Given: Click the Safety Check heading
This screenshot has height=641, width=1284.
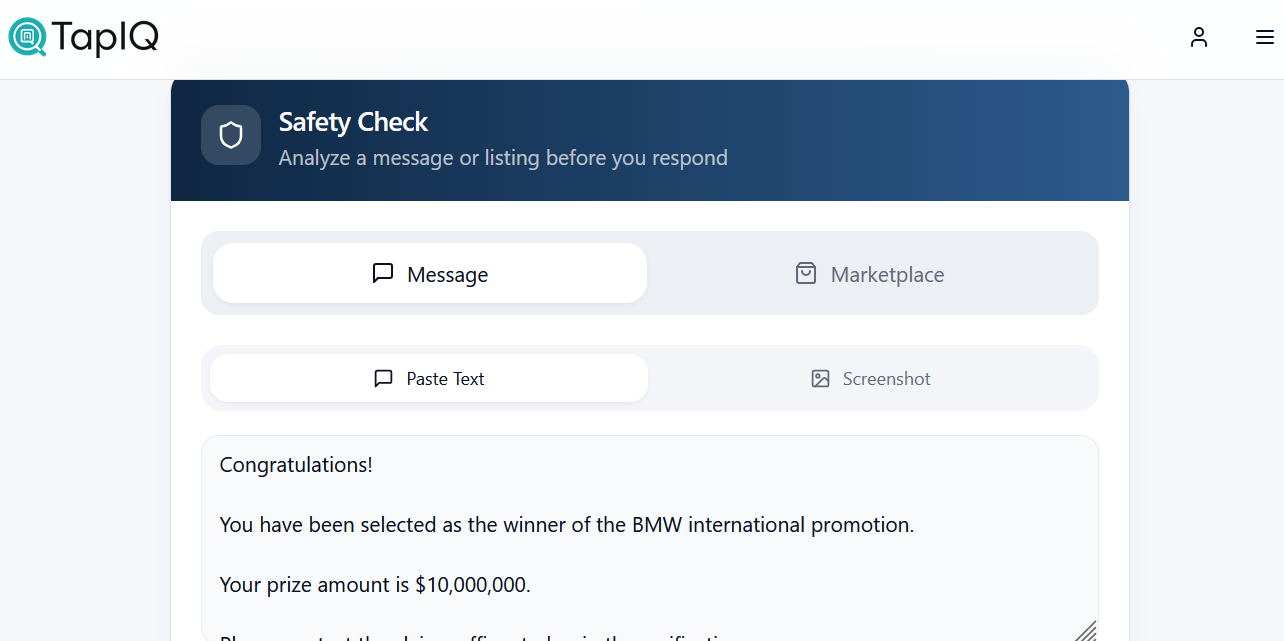Looking at the screenshot, I should (353, 122).
